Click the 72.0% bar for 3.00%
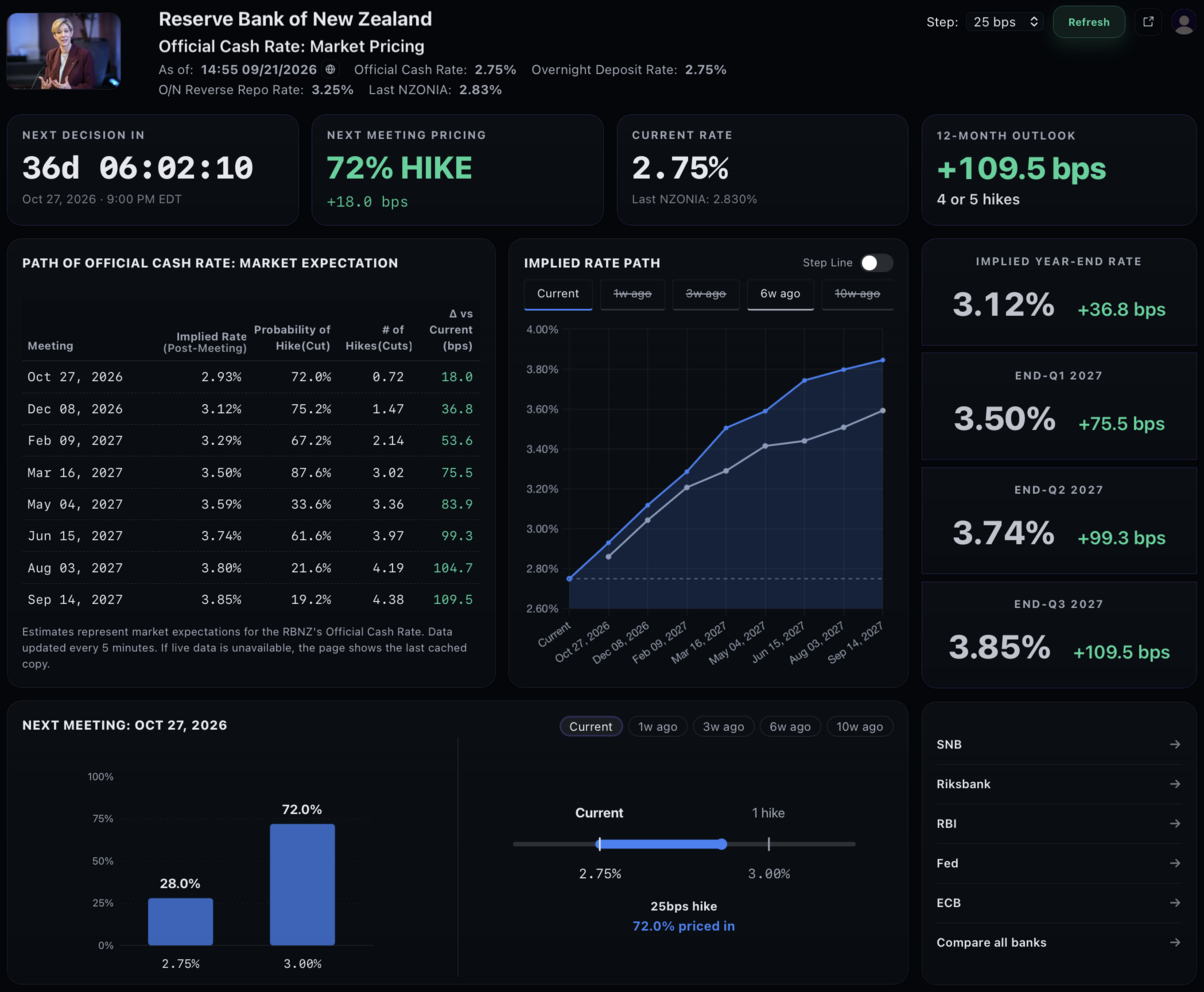This screenshot has height=992, width=1204. (x=302, y=884)
